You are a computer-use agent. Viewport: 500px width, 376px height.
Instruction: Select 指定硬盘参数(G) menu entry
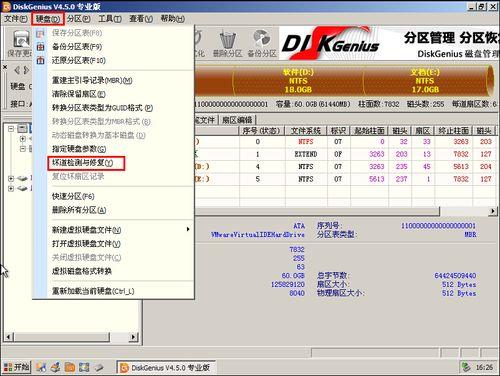click(x=113, y=149)
